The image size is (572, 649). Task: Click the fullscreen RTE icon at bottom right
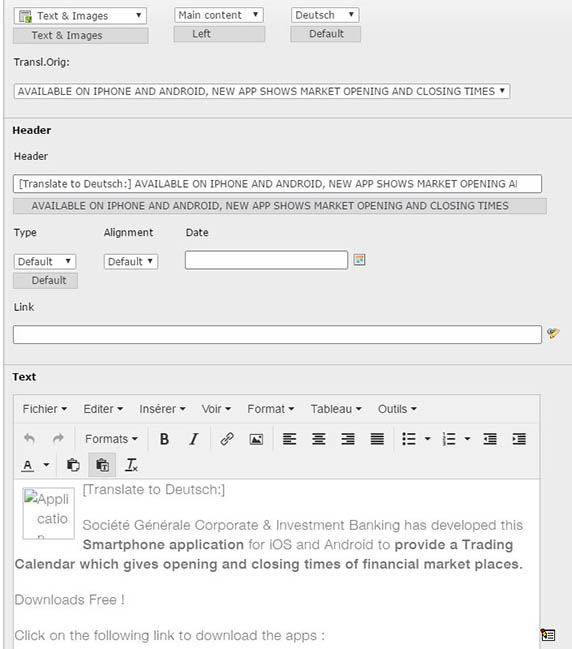tap(548, 635)
